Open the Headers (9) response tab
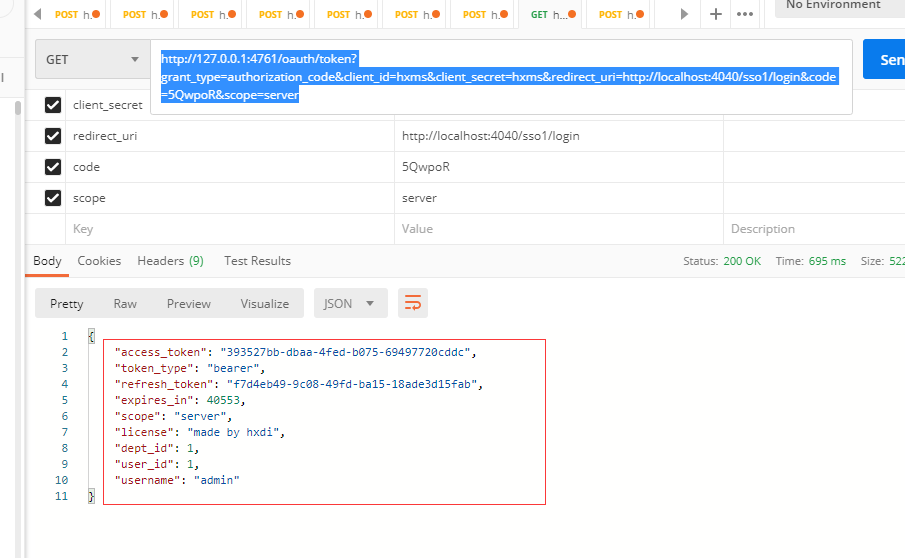Viewport: 905px width, 558px height. [170, 261]
